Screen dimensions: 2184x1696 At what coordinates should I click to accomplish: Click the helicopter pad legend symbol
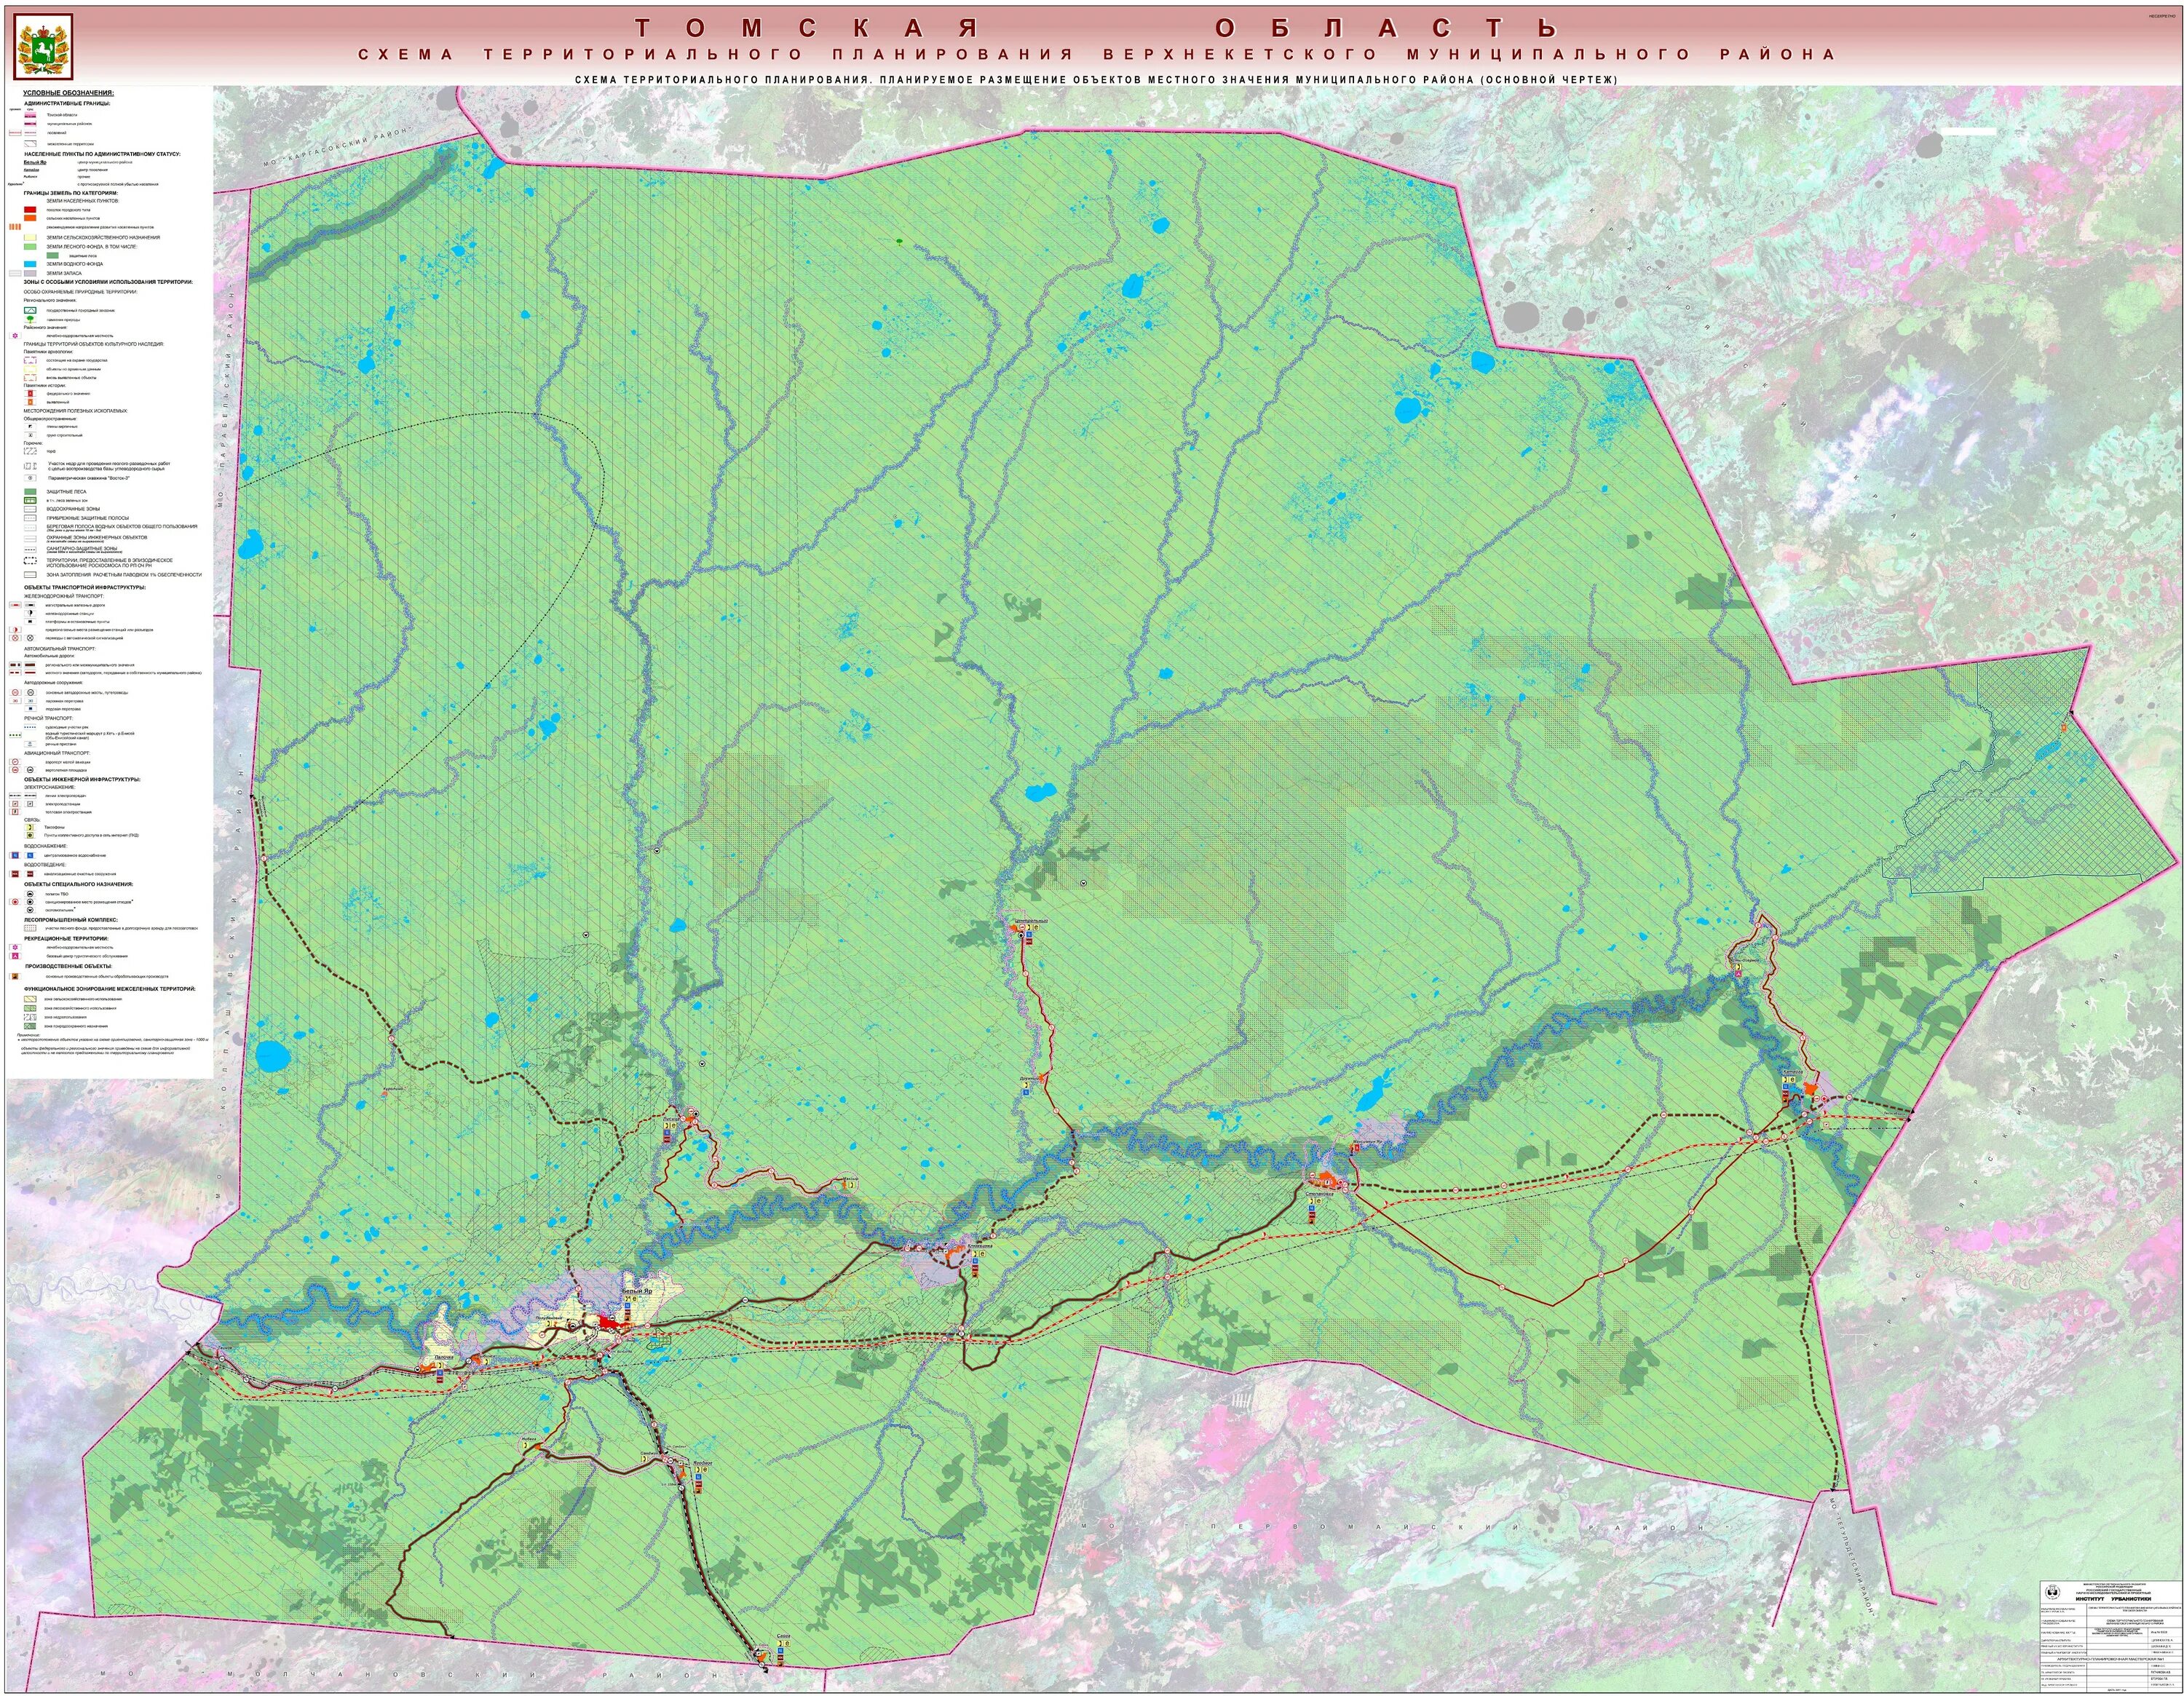[30, 770]
